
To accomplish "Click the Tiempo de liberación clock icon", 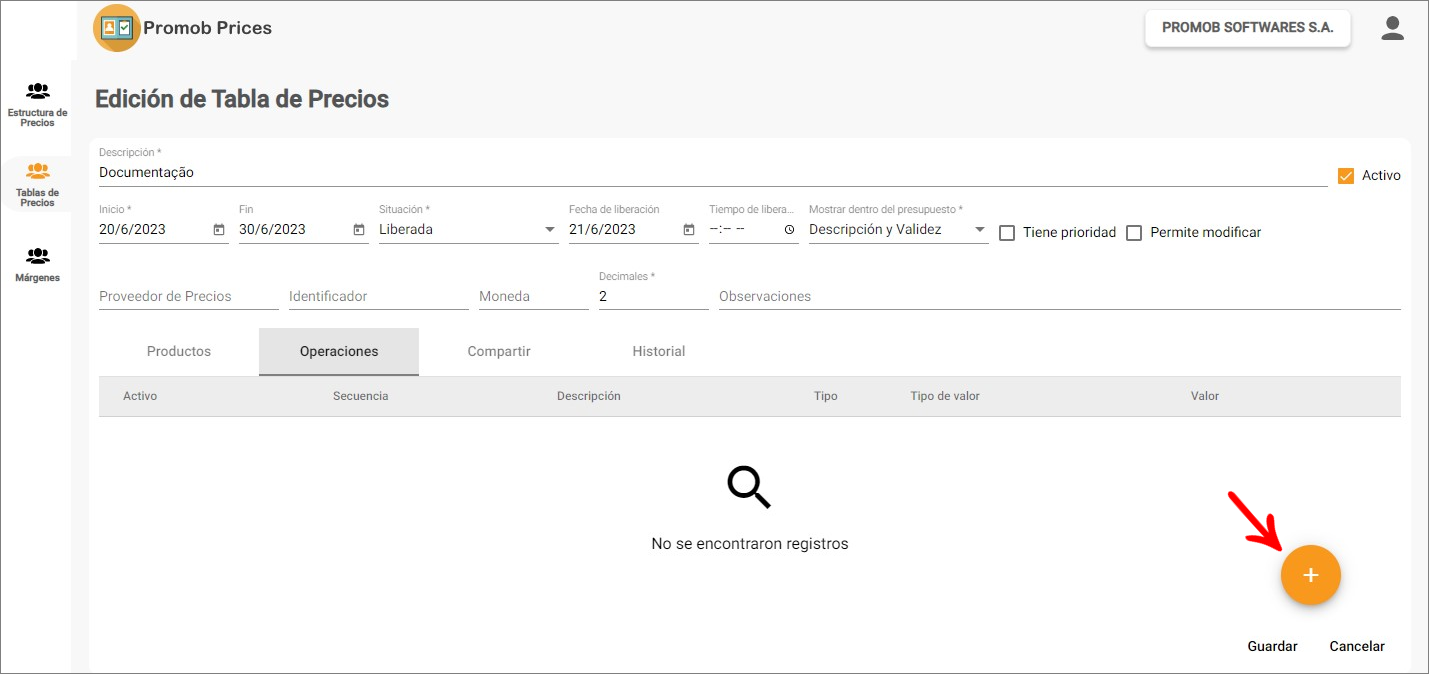I will [789, 230].
